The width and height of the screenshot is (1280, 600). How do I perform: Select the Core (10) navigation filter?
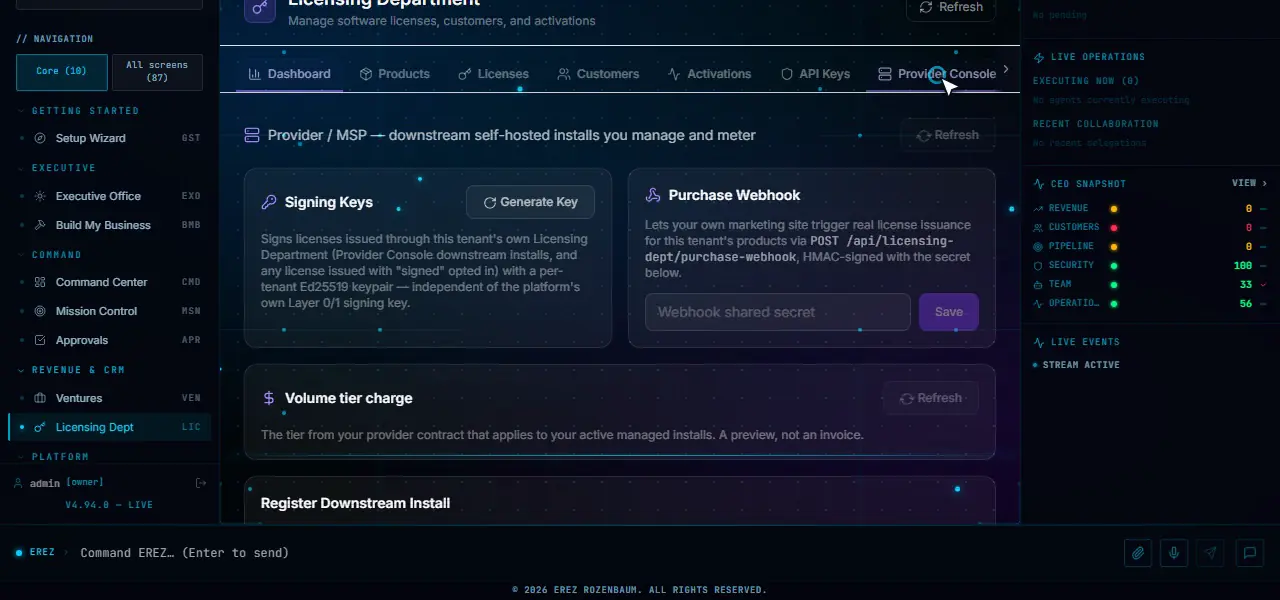click(61, 72)
